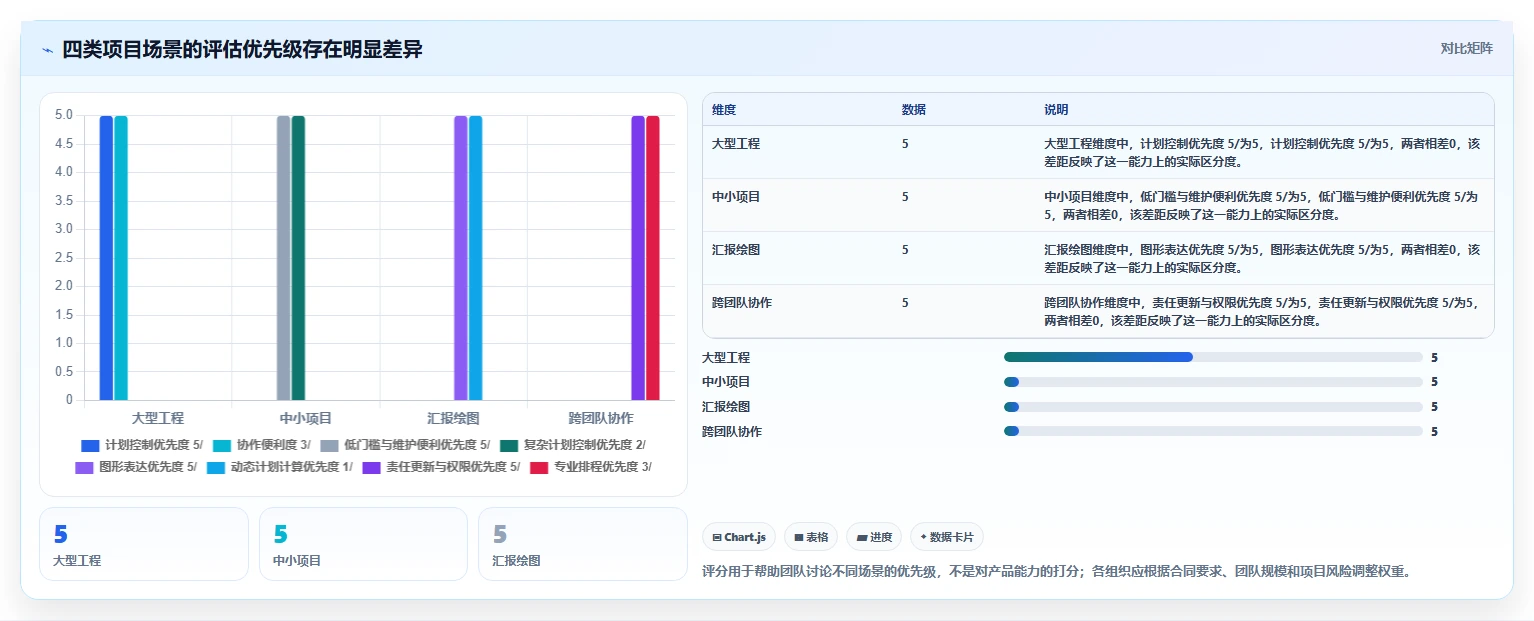Click the Chart.js chip
This screenshot has height=621, width=1534.
pos(739,537)
